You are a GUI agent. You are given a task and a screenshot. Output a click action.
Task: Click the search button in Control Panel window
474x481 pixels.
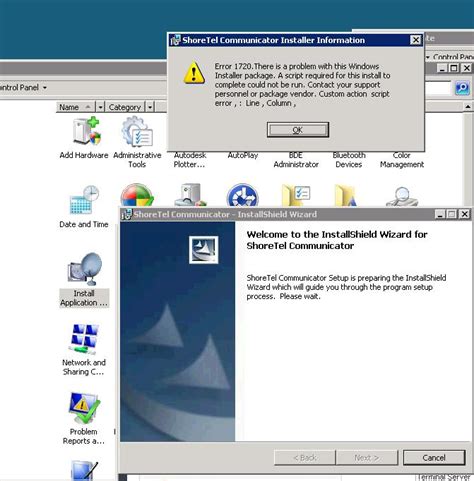(462, 88)
